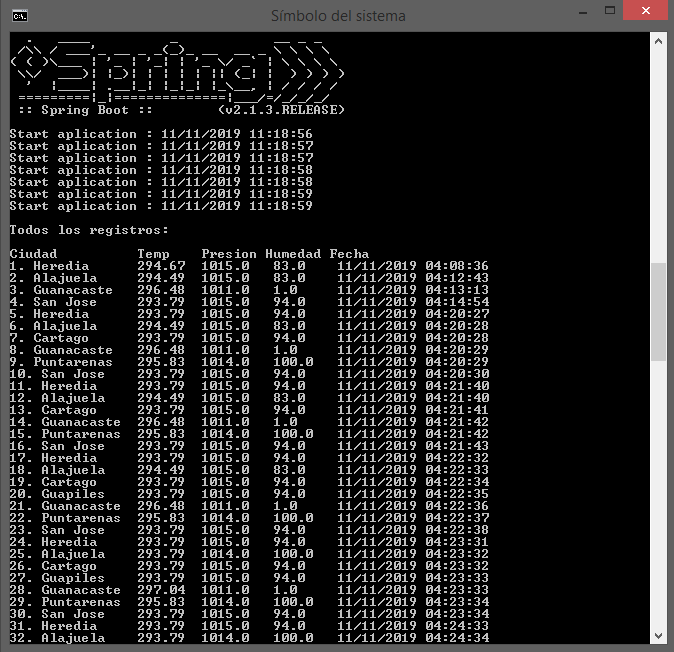
Task: Click the Presion column header
Action: point(229,254)
